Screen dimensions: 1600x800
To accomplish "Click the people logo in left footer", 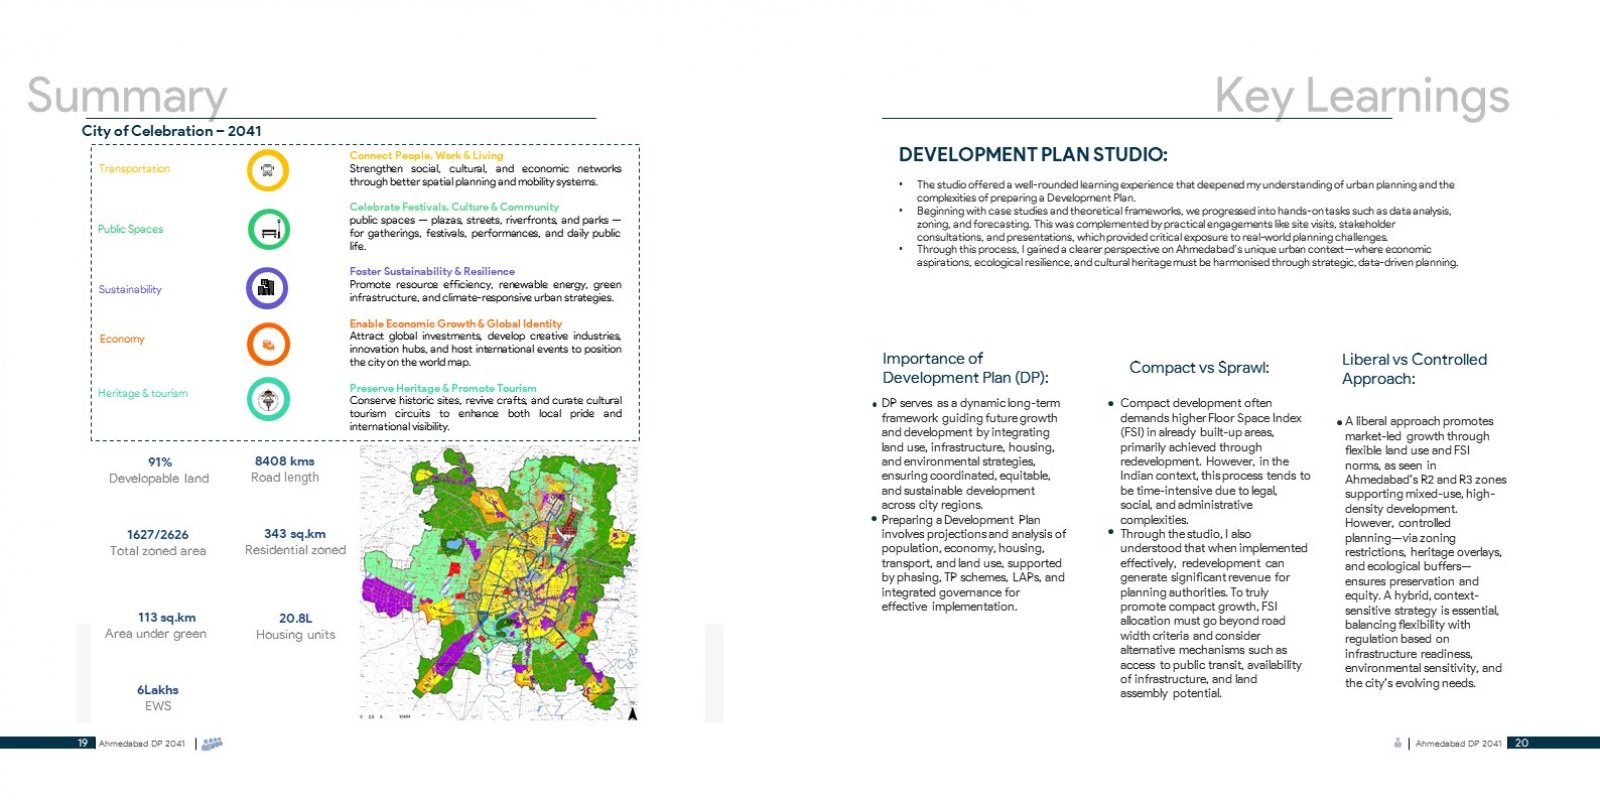I will coord(212,744).
